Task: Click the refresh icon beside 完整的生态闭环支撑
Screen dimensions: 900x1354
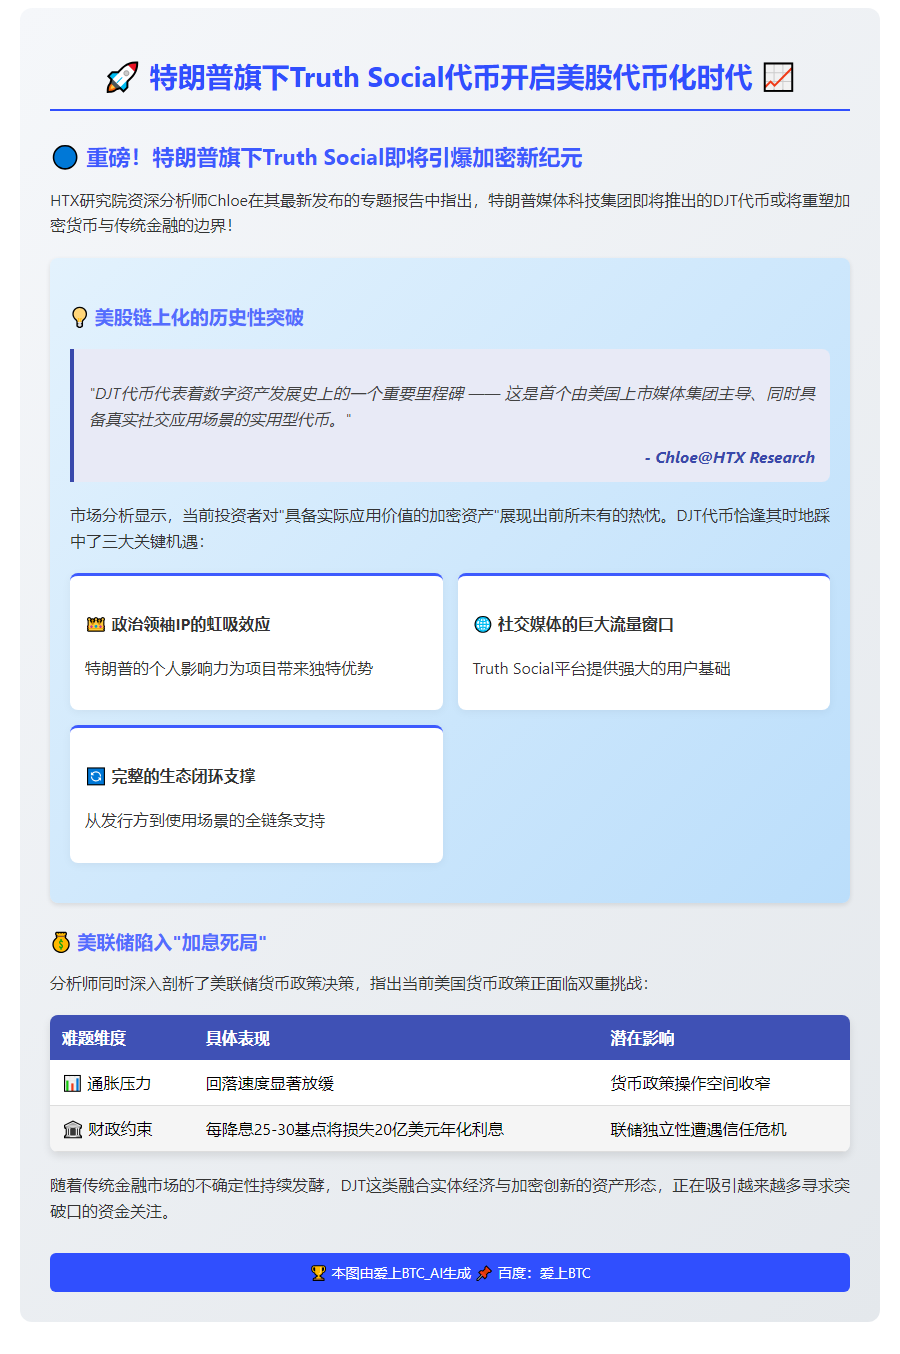Action: pos(95,777)
